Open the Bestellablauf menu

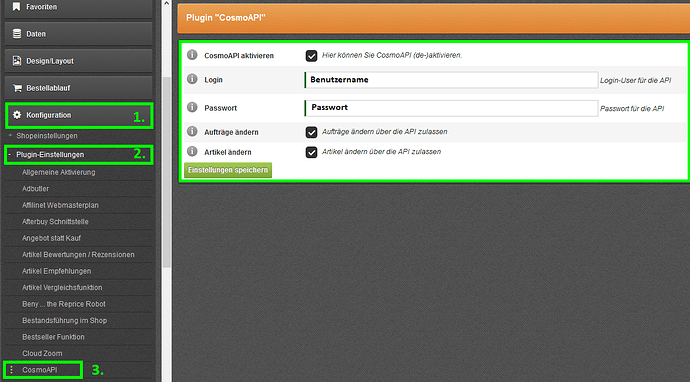78,88
